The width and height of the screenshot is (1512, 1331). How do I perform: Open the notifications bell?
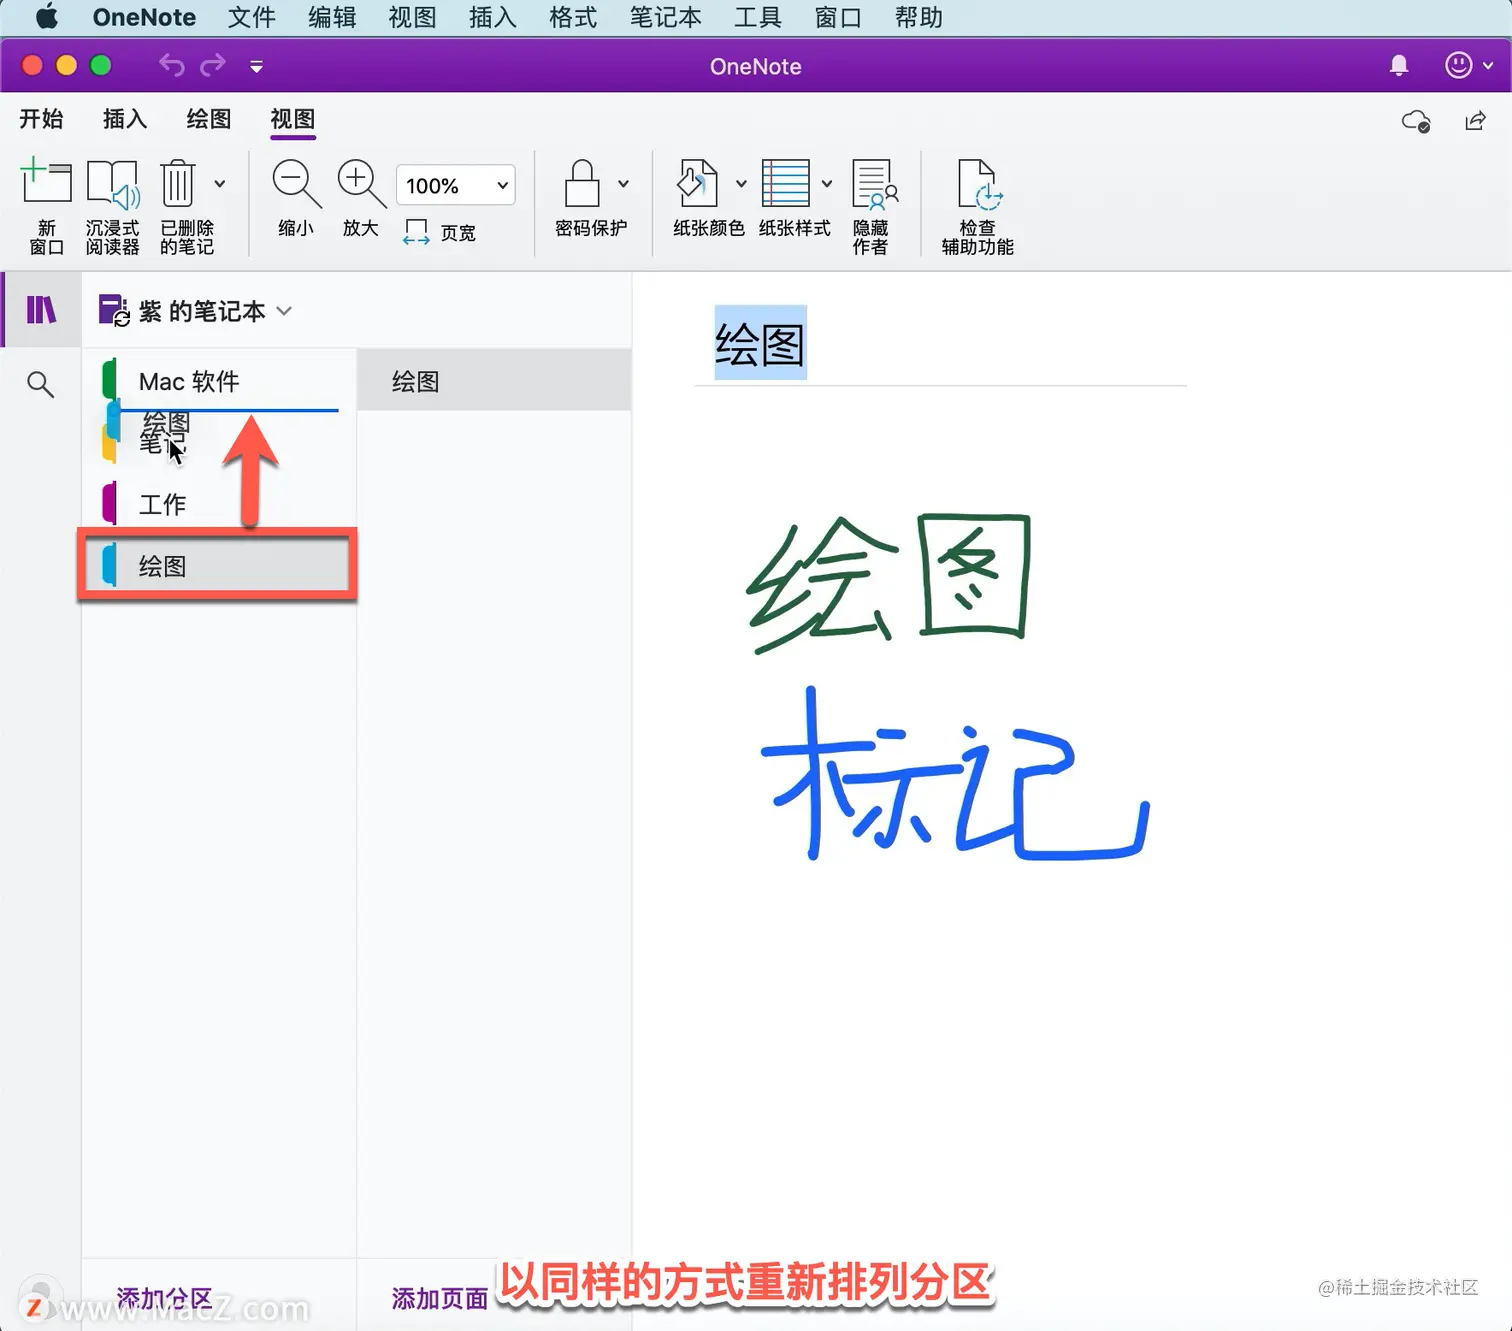[x=1399, y=66]
